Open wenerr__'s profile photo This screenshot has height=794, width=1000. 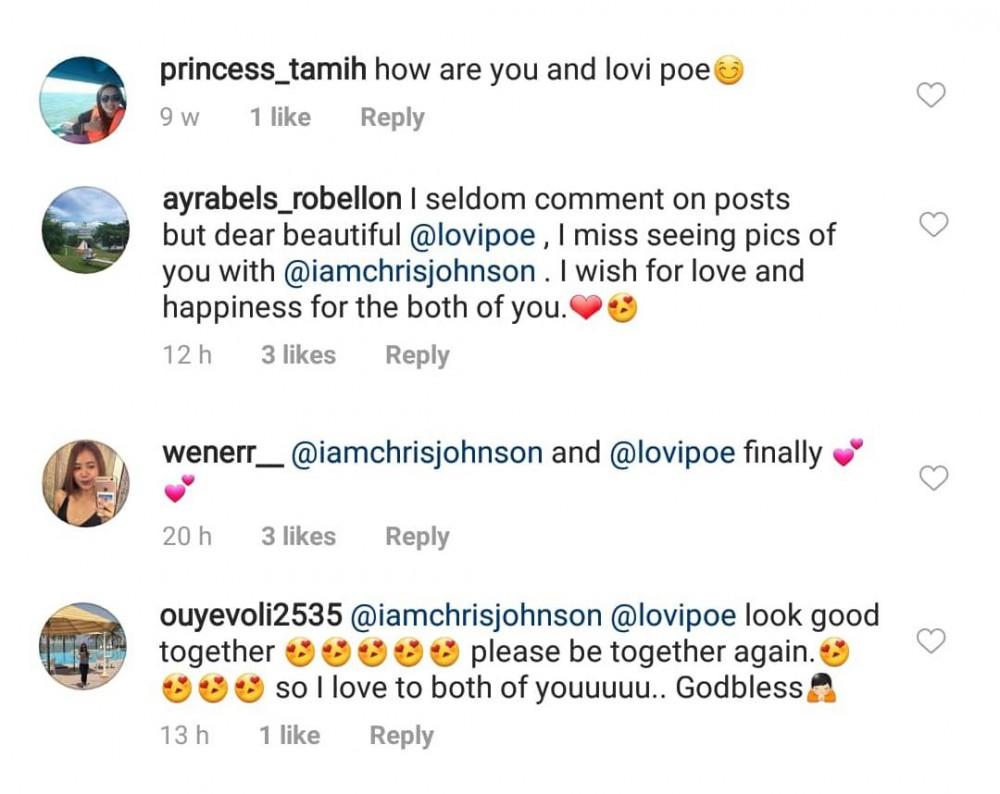[x=84, y=483]
